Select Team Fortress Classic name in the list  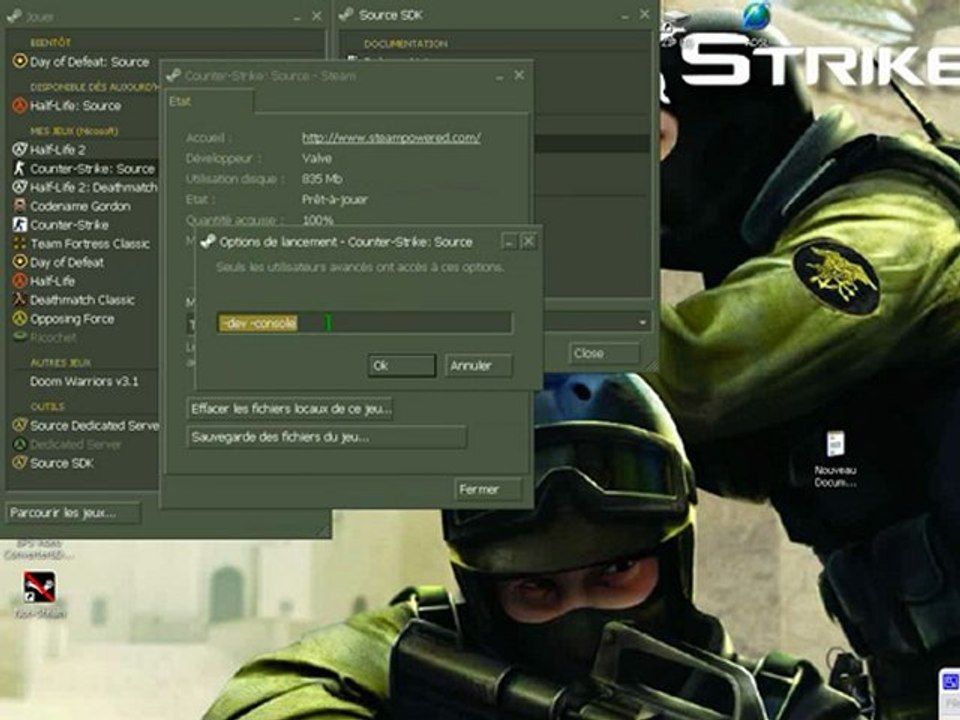[90, 244]
